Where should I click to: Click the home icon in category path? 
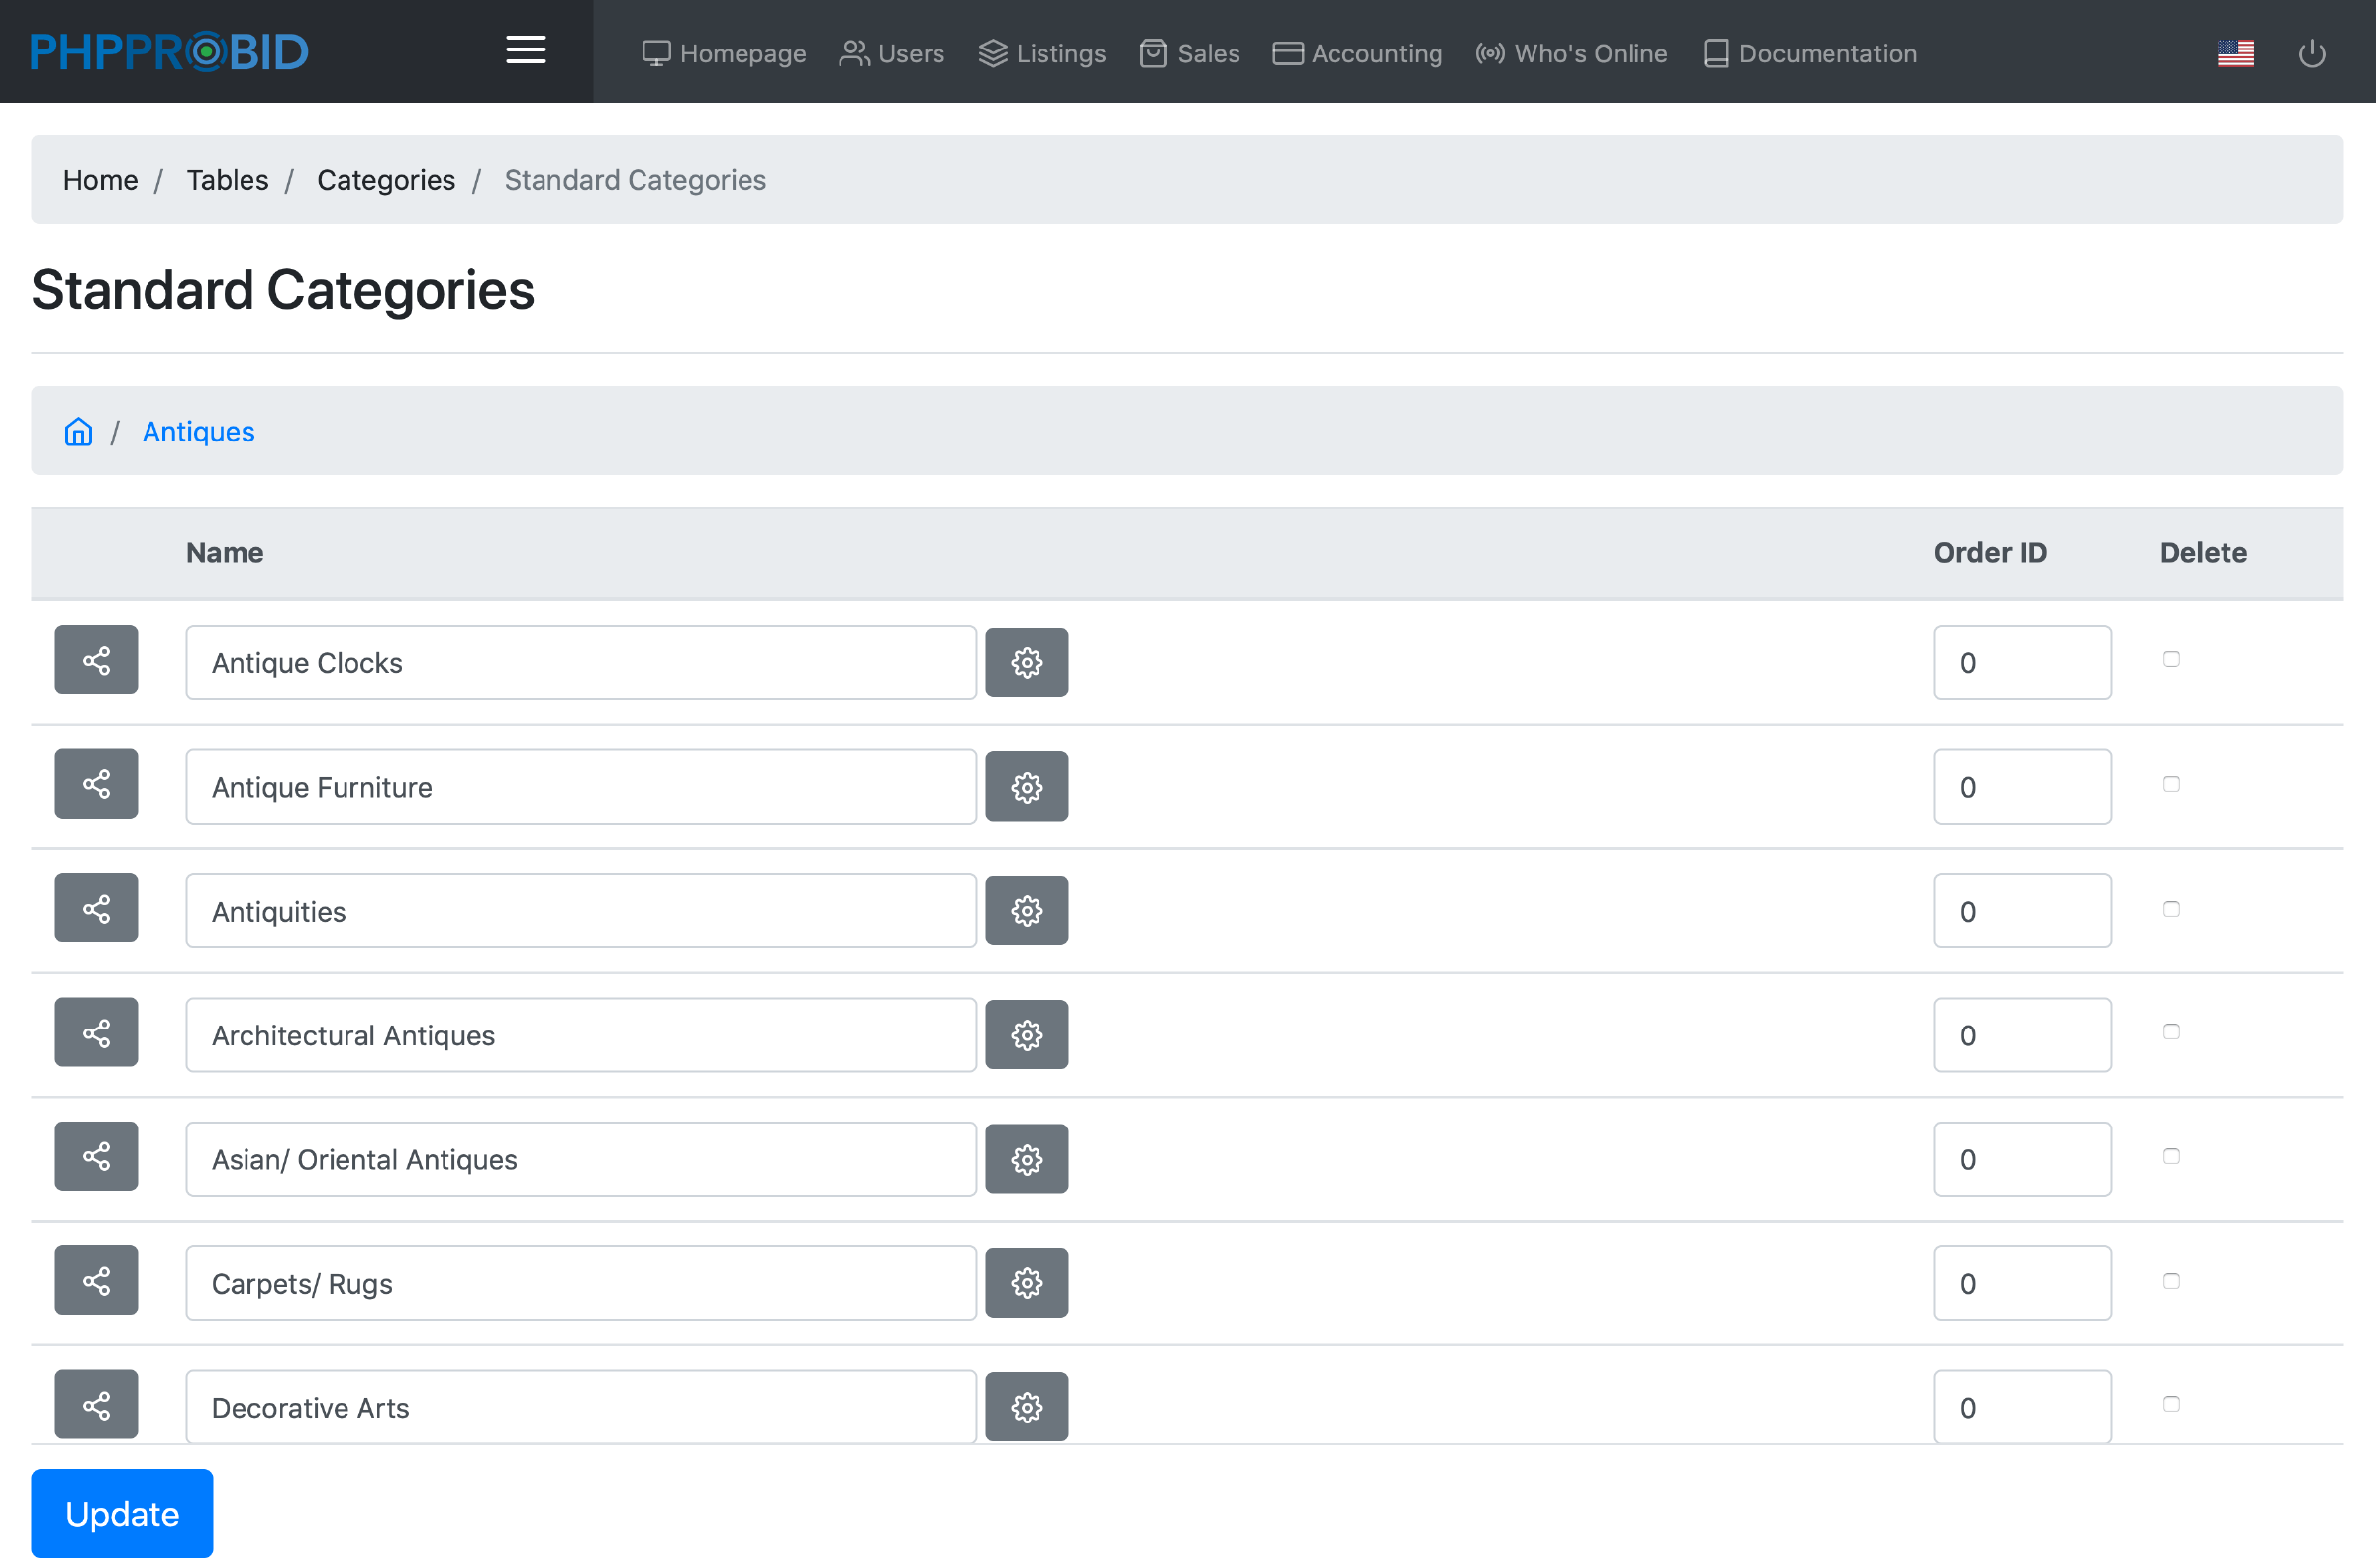tap(78, 432)
